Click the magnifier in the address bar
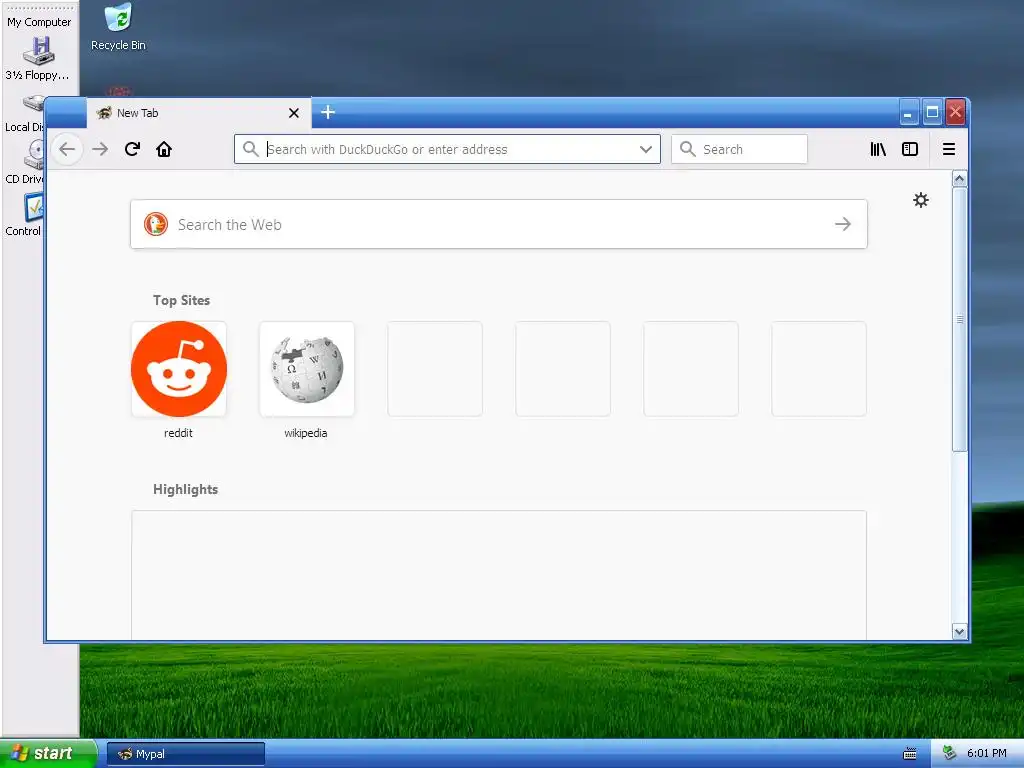 tap(251, 149)
